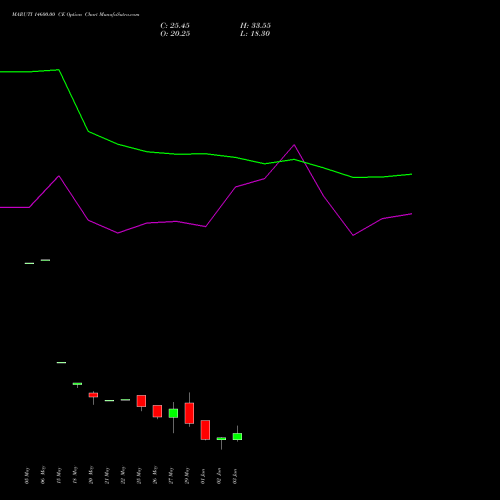Select the 20 May date label

click(91, 476)
